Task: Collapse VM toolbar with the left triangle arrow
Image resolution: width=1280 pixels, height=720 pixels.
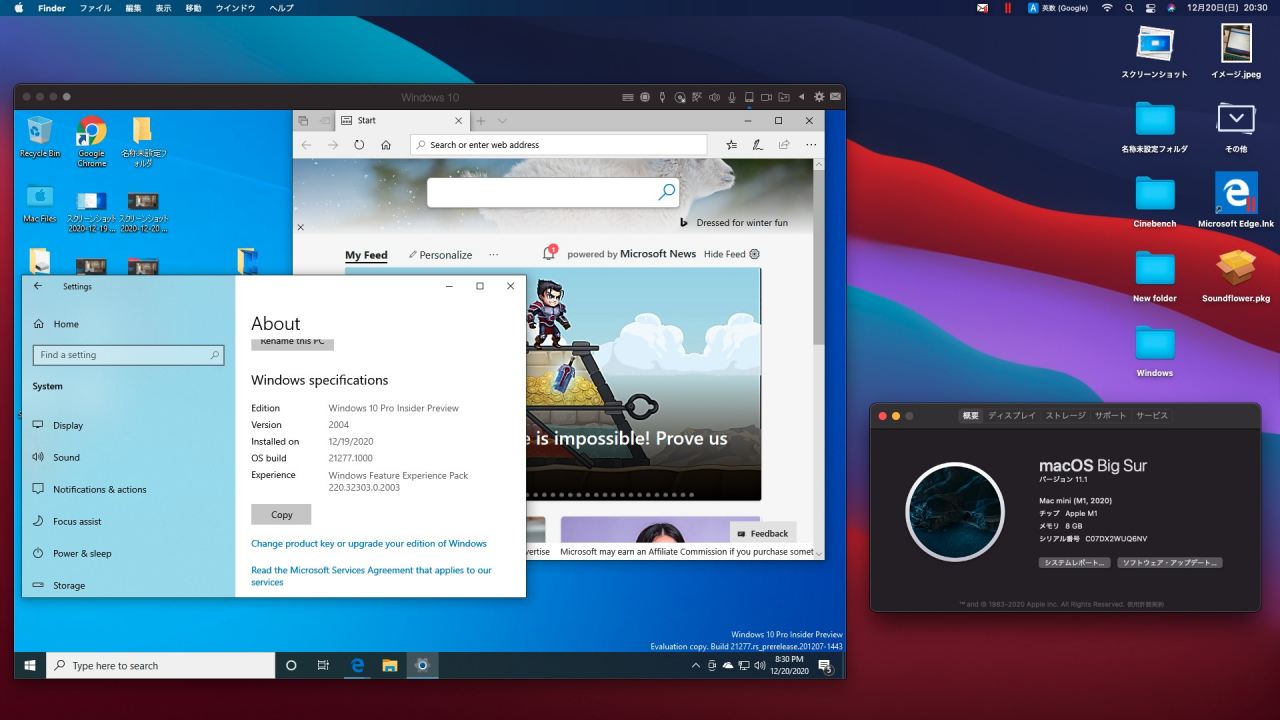Action: 801,97
